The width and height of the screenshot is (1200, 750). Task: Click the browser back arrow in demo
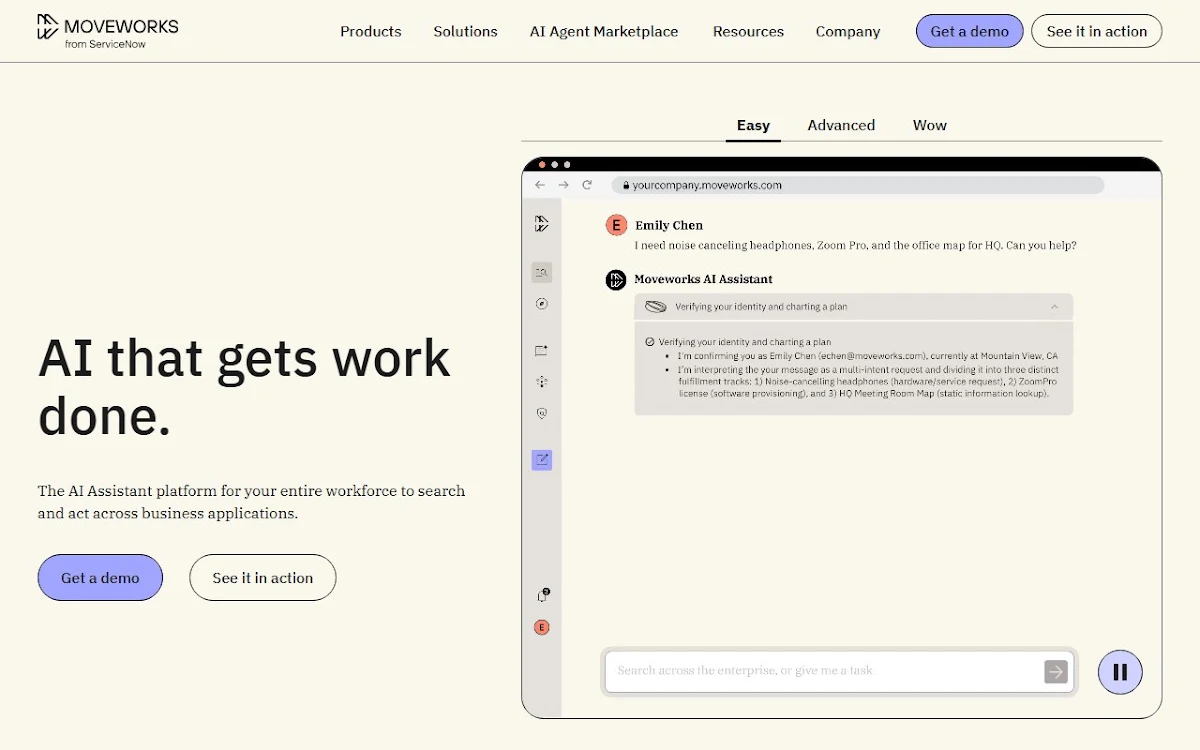[540, 185]
